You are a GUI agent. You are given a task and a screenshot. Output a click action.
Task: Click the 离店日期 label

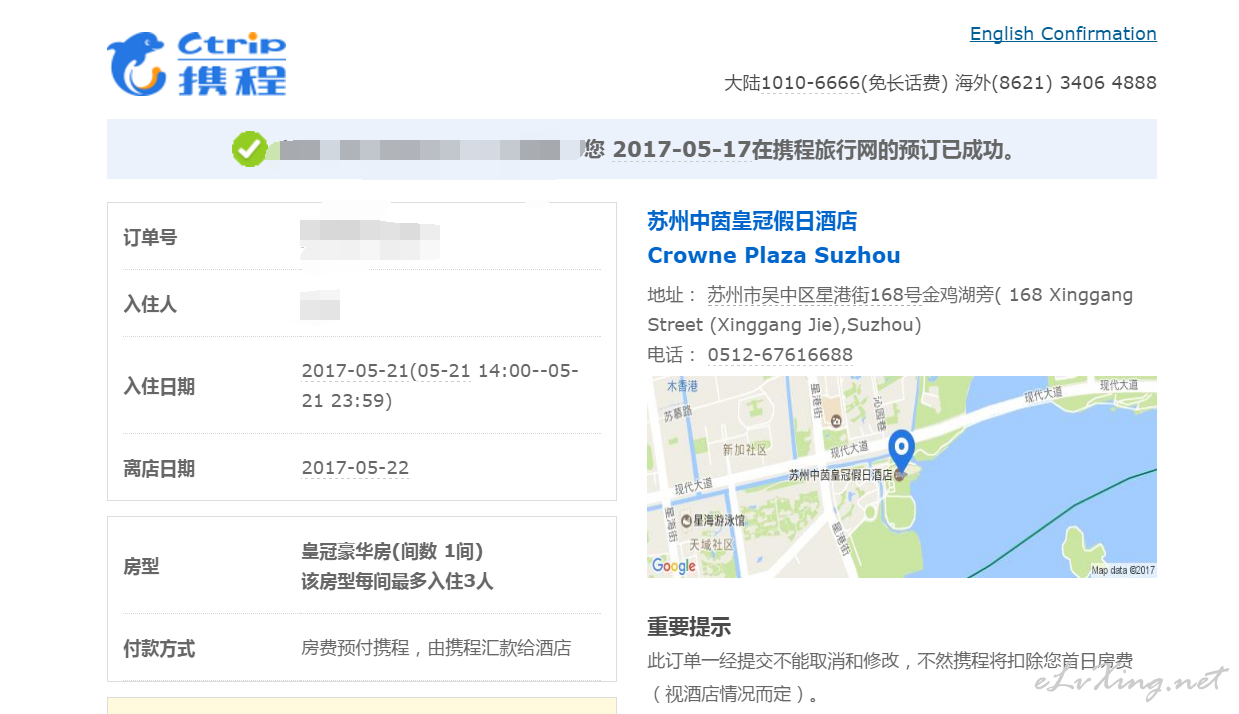(159, 469)
